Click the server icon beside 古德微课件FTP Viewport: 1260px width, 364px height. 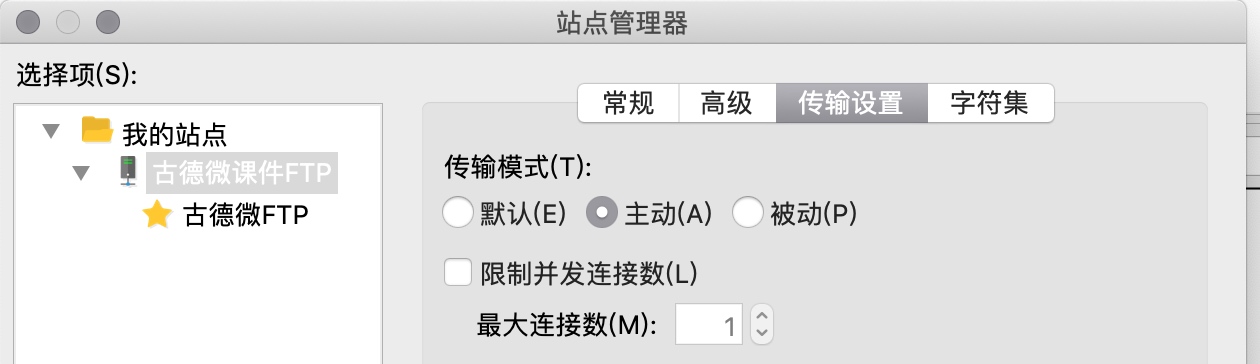(127, 172)
